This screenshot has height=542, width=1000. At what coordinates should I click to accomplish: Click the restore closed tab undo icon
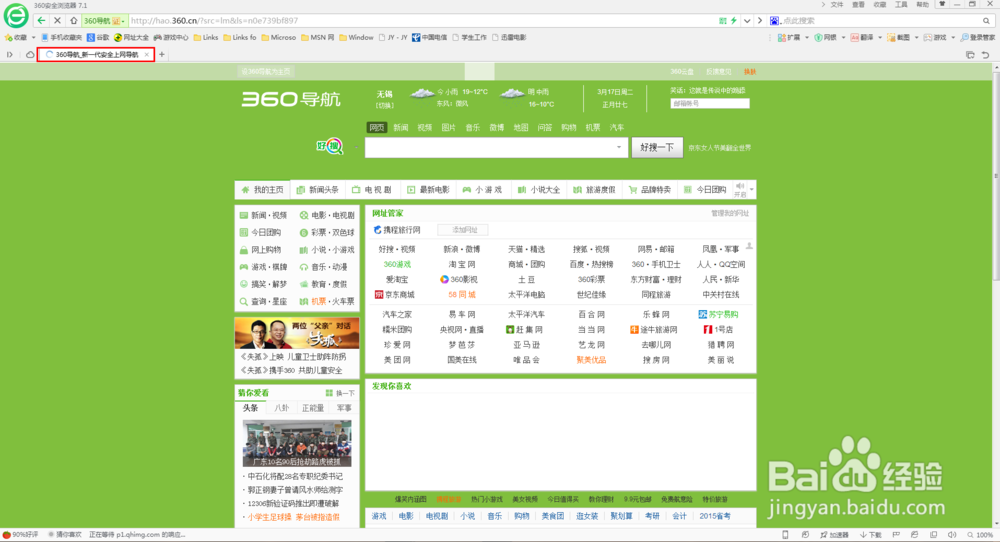pyautogui.click(x=986, y=55)
